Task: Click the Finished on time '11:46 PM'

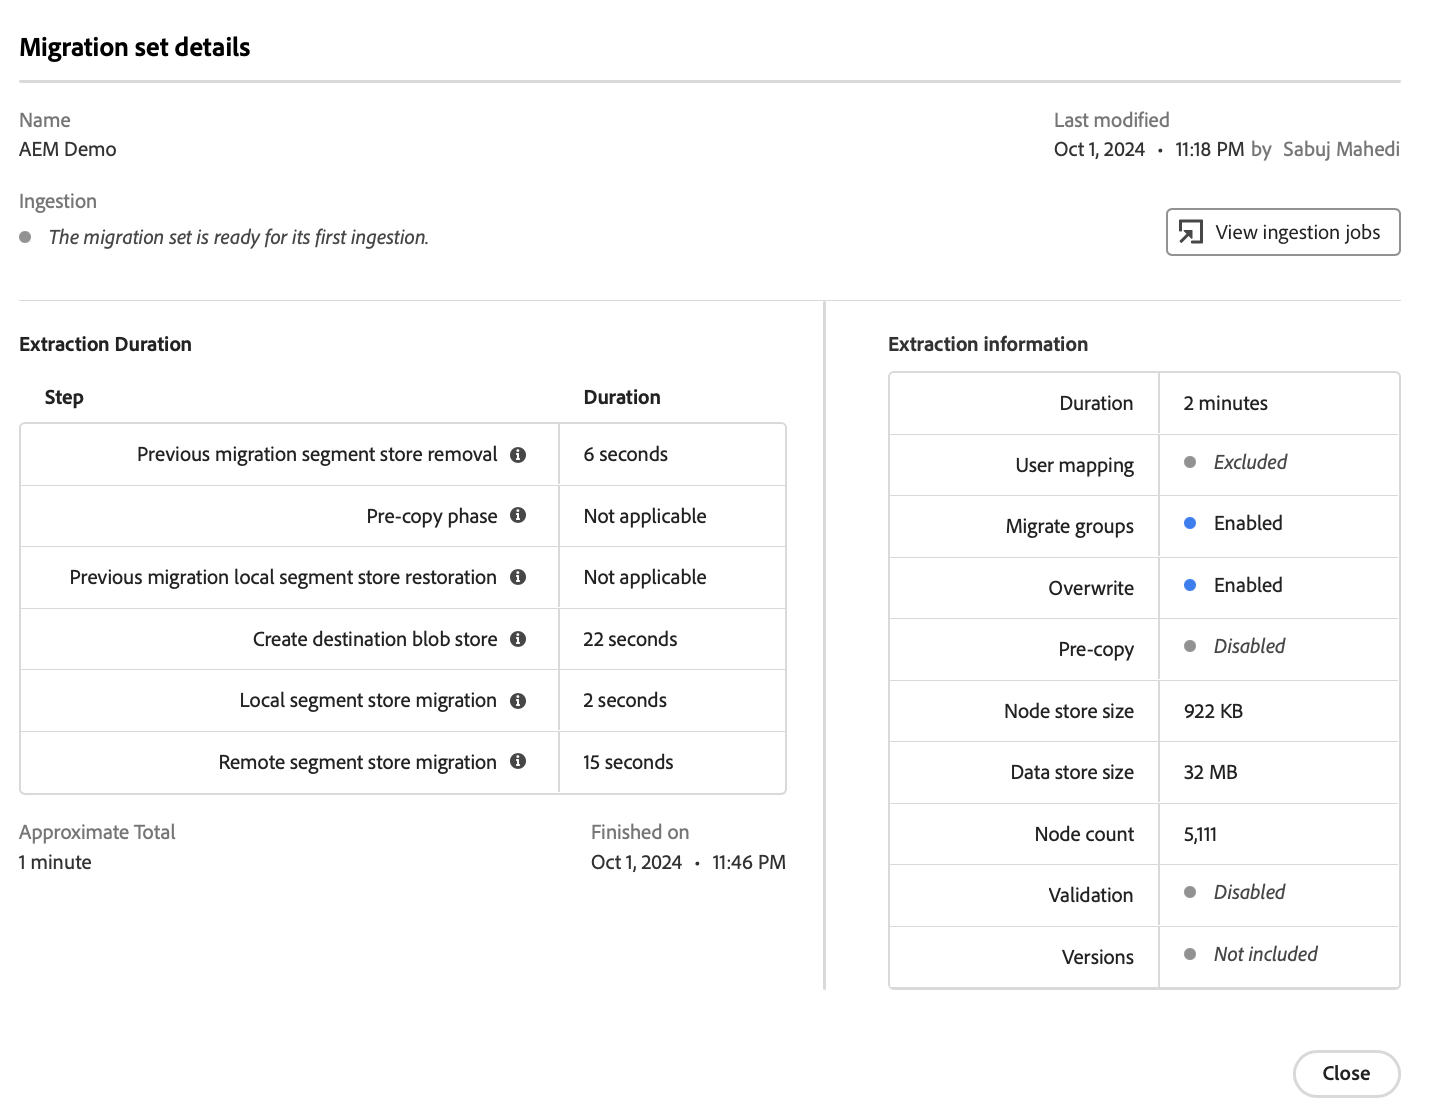Action: point(749,862)
